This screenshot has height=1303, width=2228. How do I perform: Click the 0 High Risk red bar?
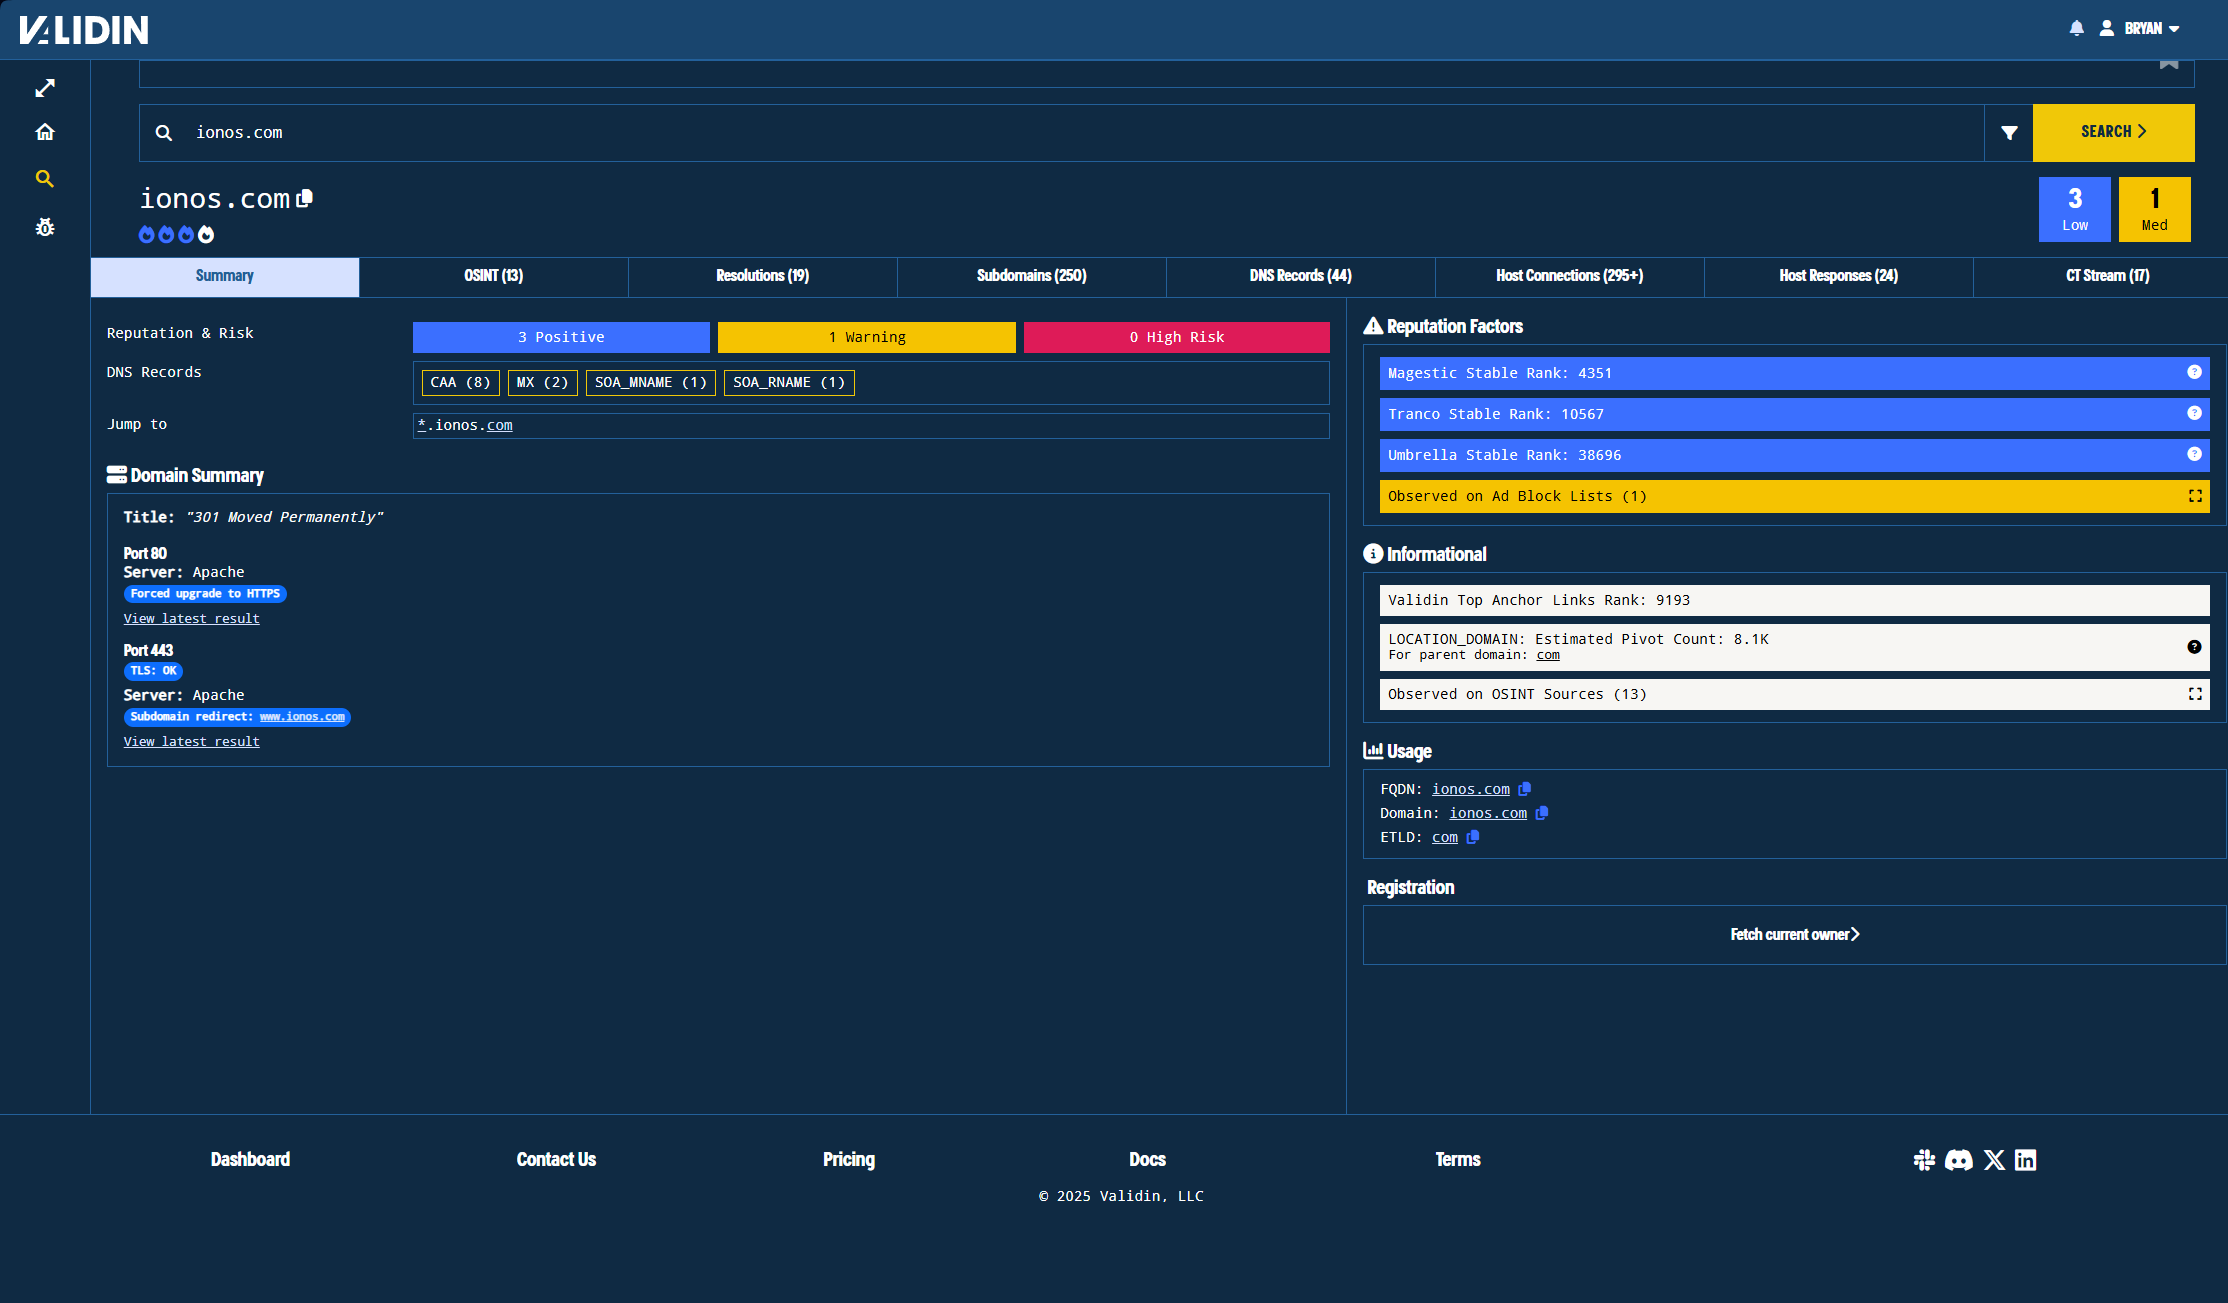[1177, 337]
